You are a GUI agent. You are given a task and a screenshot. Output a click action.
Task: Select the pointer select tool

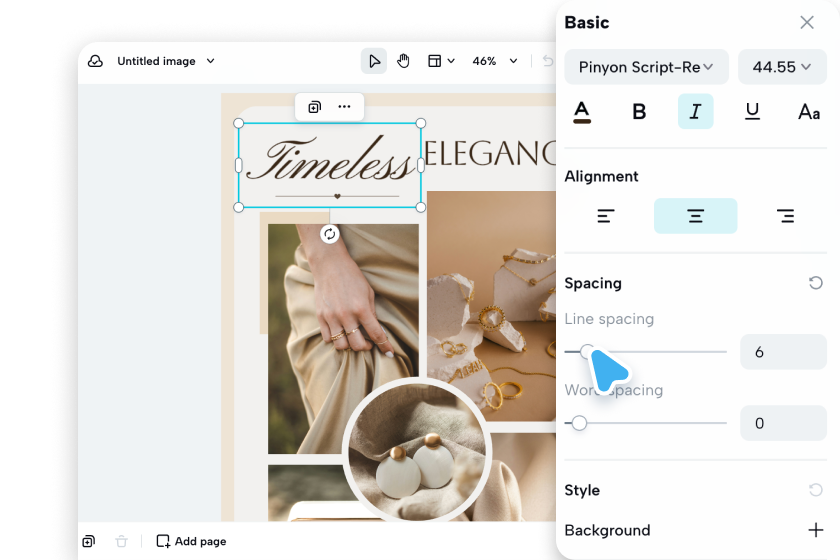pos(374,61)
